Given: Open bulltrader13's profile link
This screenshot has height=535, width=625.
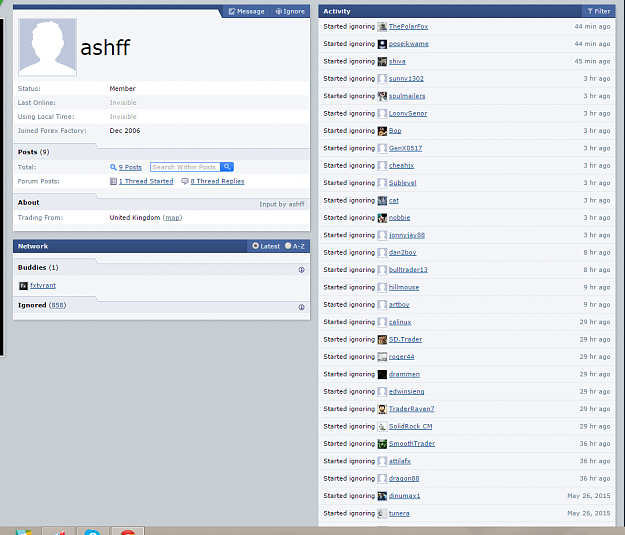Looking at the screenshot, I should [408, 270].
